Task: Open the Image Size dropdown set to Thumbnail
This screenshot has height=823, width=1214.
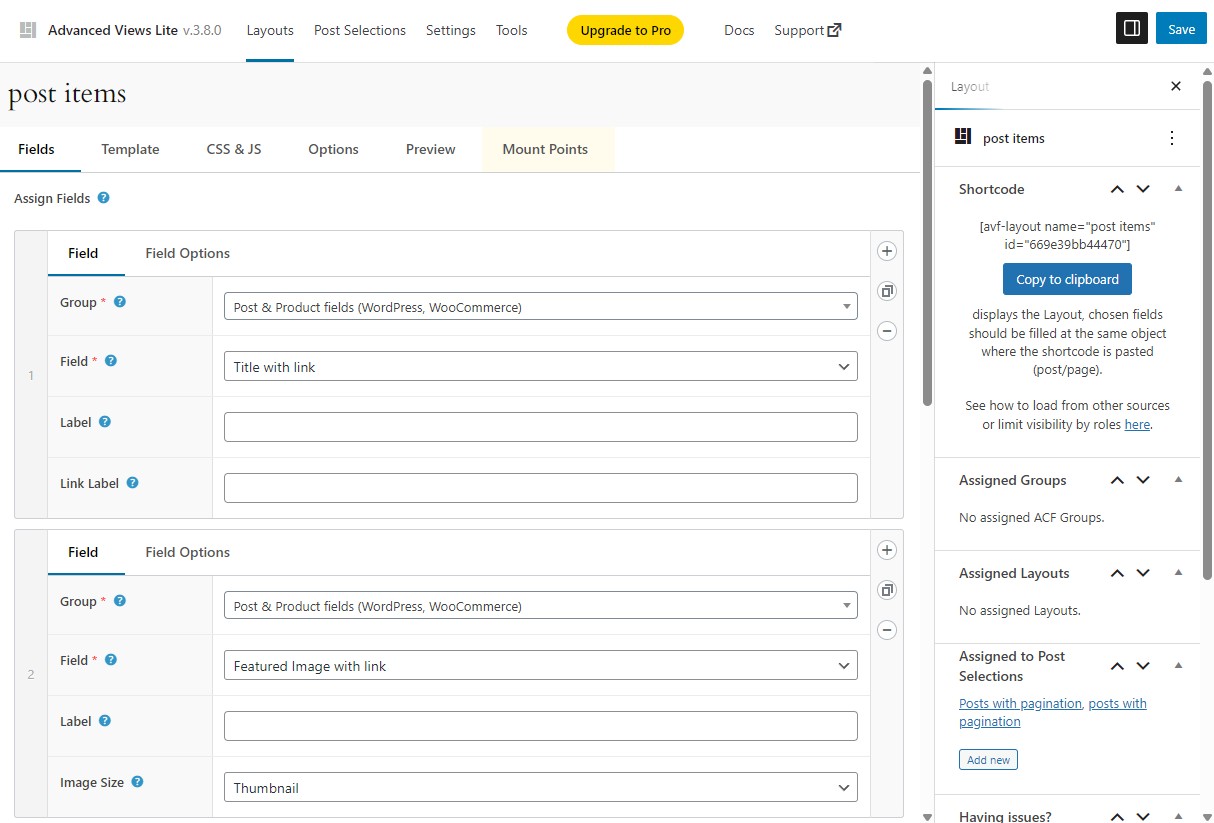Action: [540, 787]
